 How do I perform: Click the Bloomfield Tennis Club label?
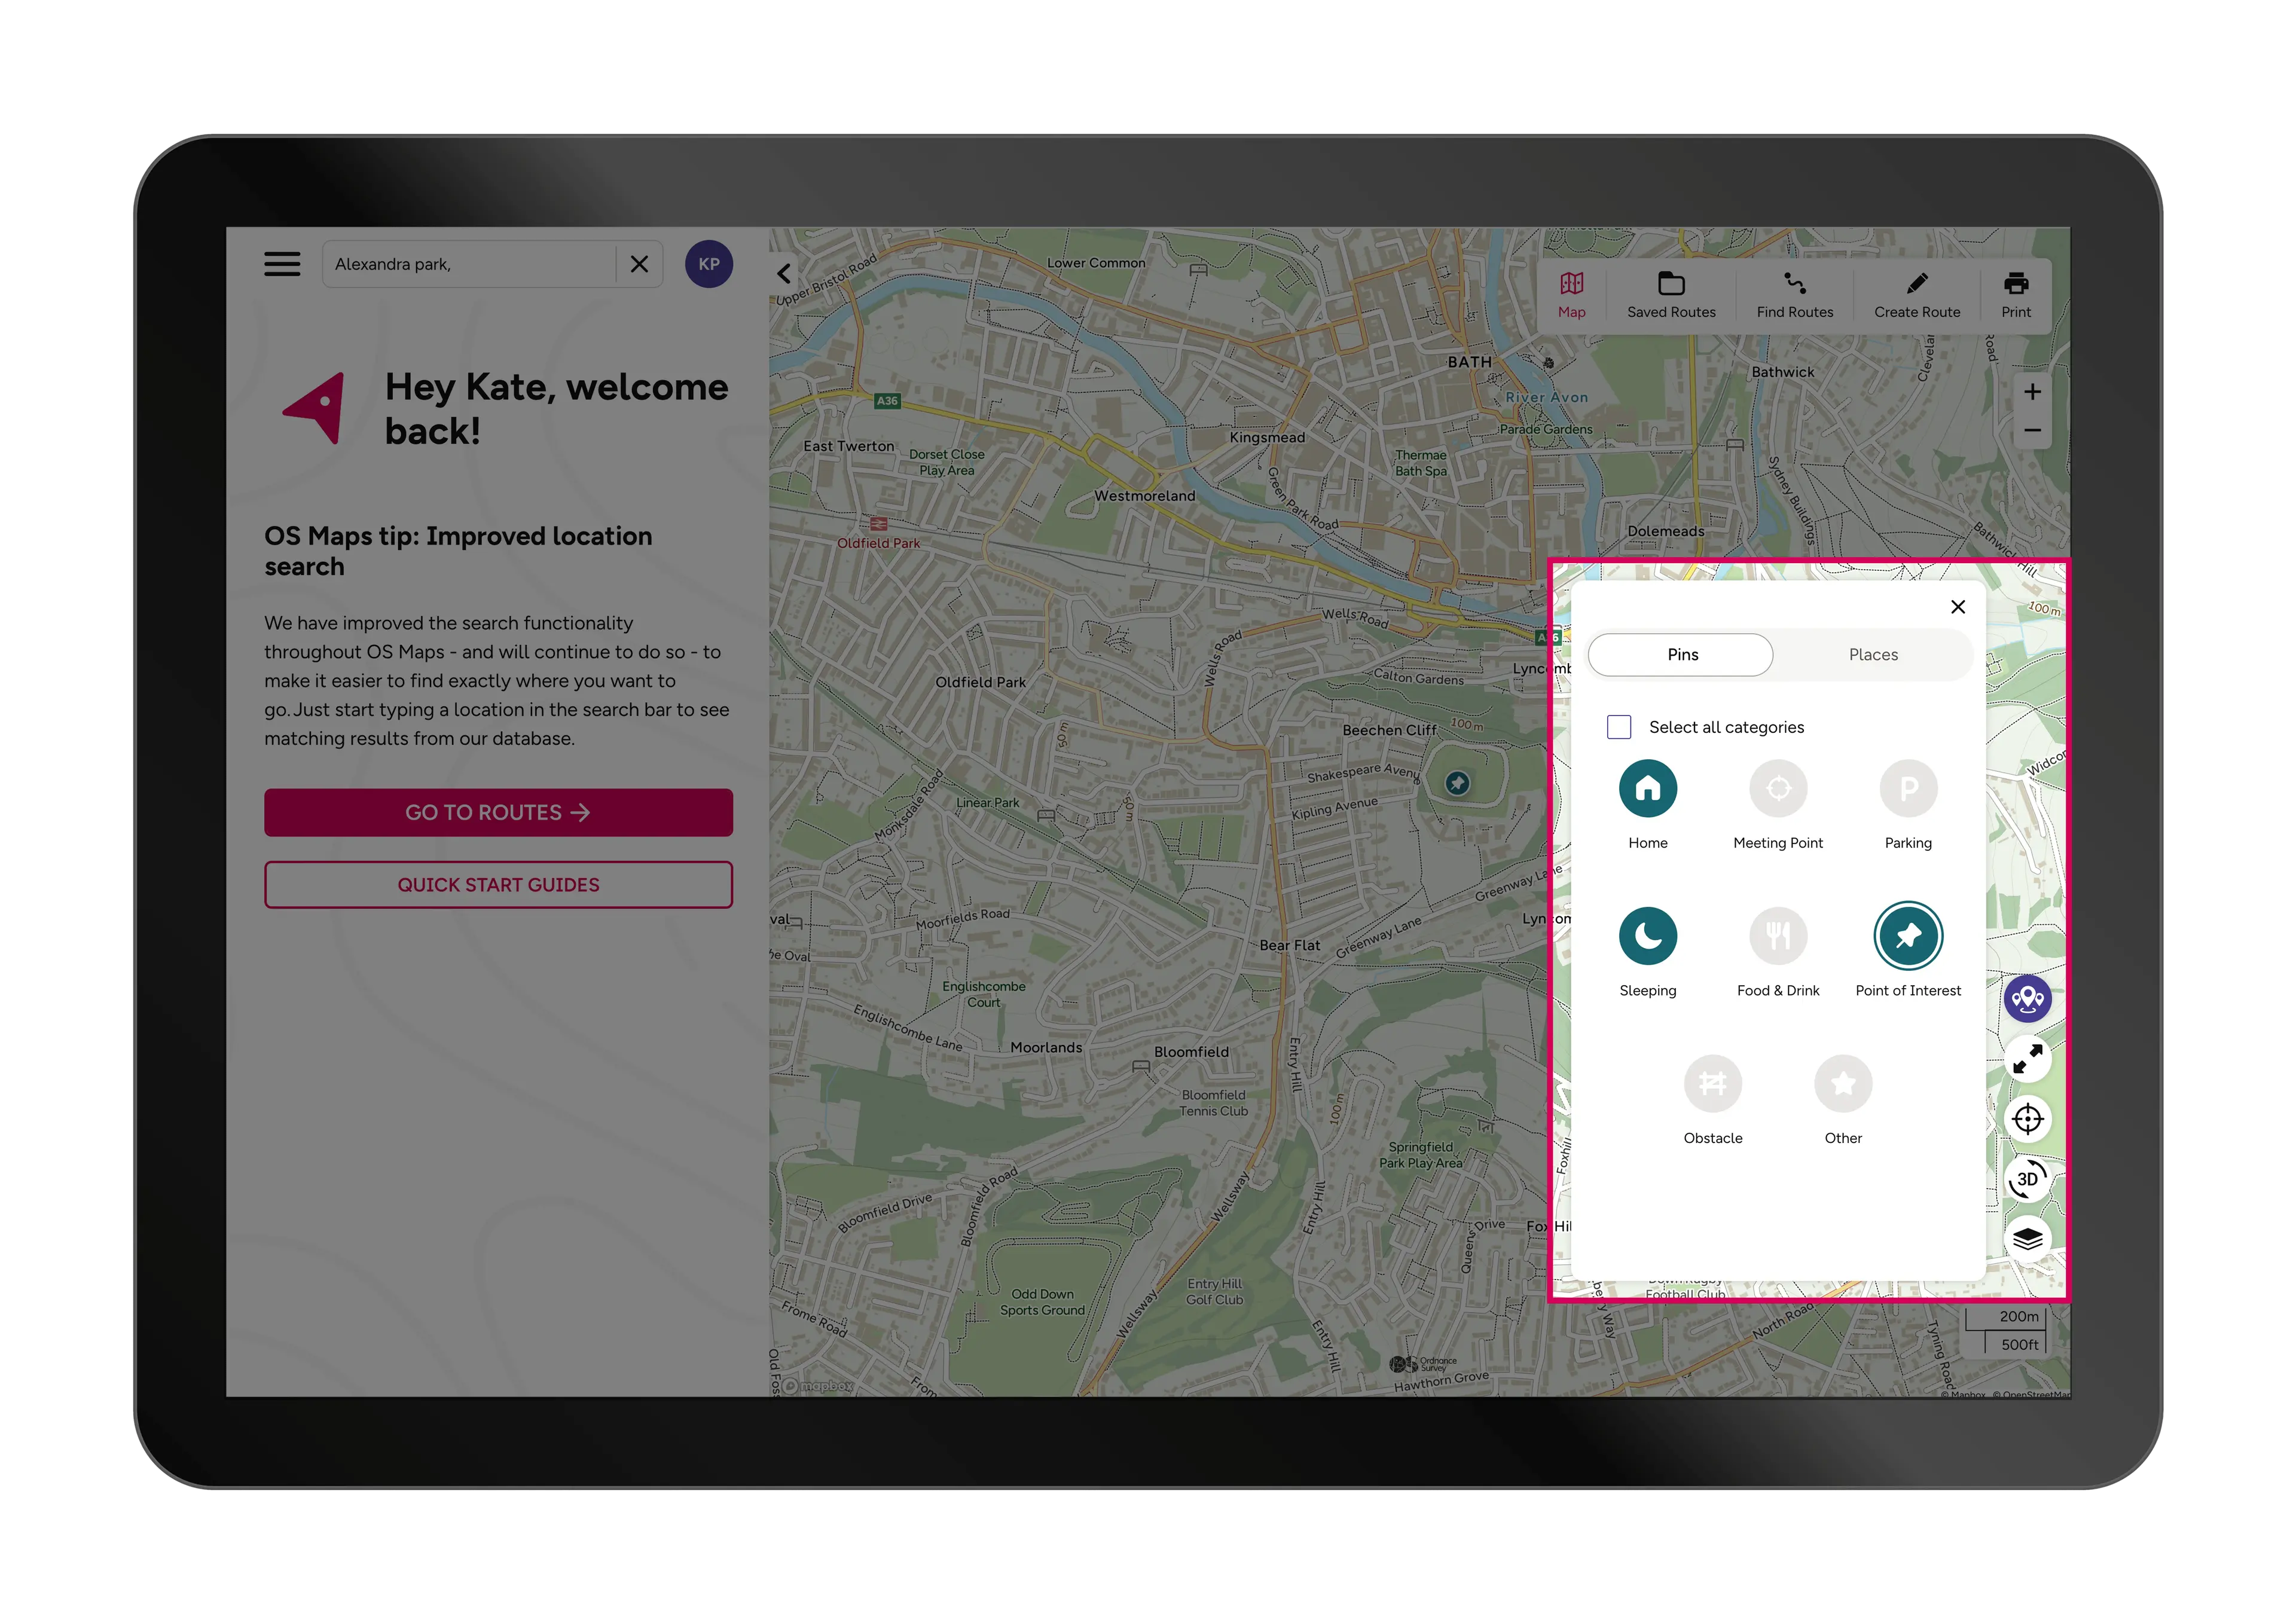pos(1213,1103)
